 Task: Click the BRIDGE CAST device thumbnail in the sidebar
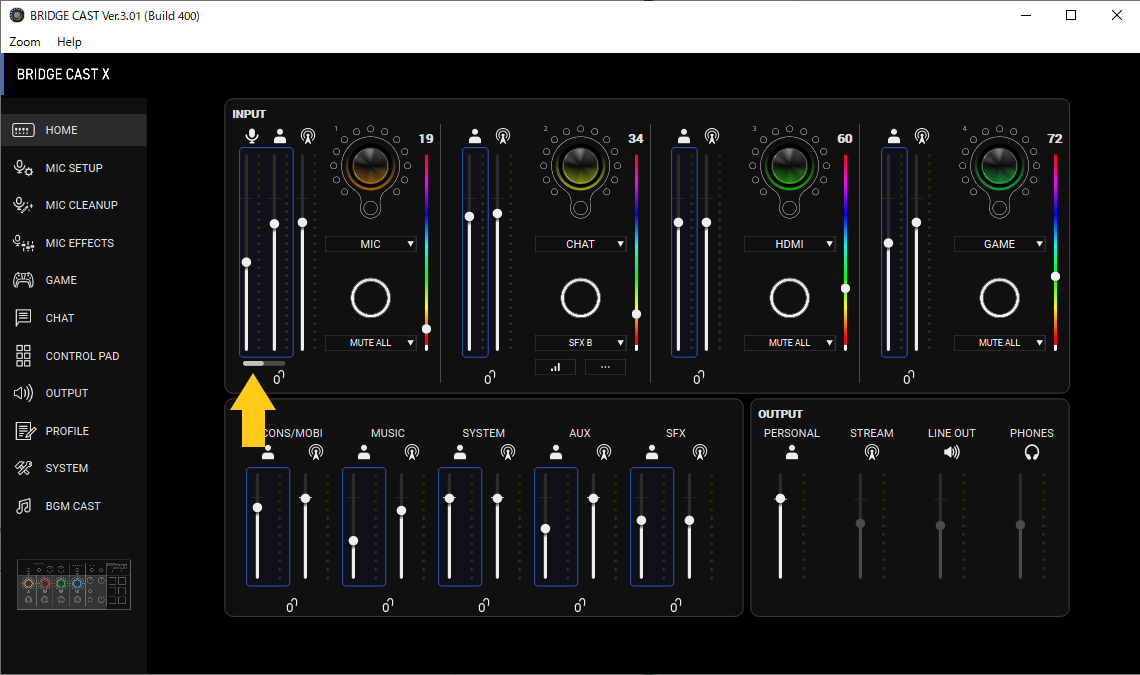[x=74, y=584]
